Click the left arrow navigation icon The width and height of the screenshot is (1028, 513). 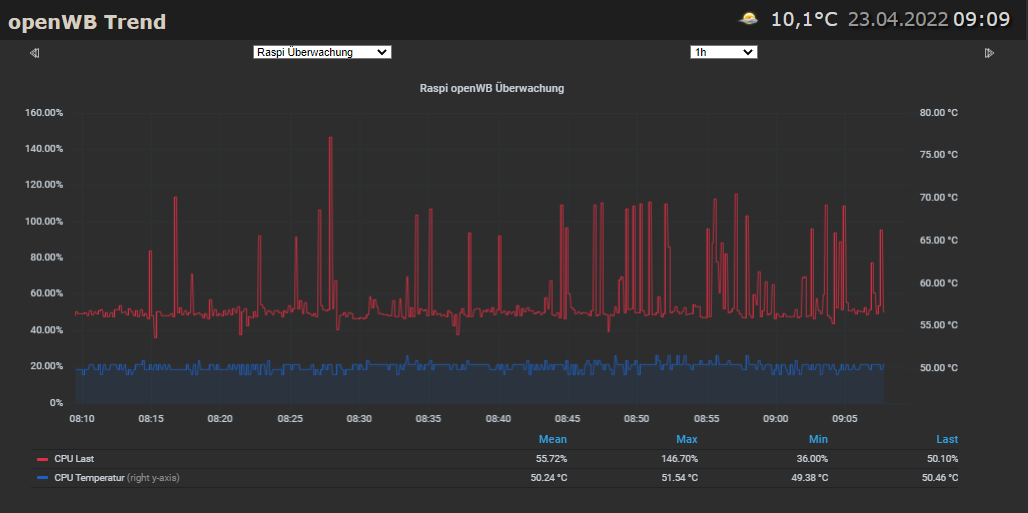(34, 53)
